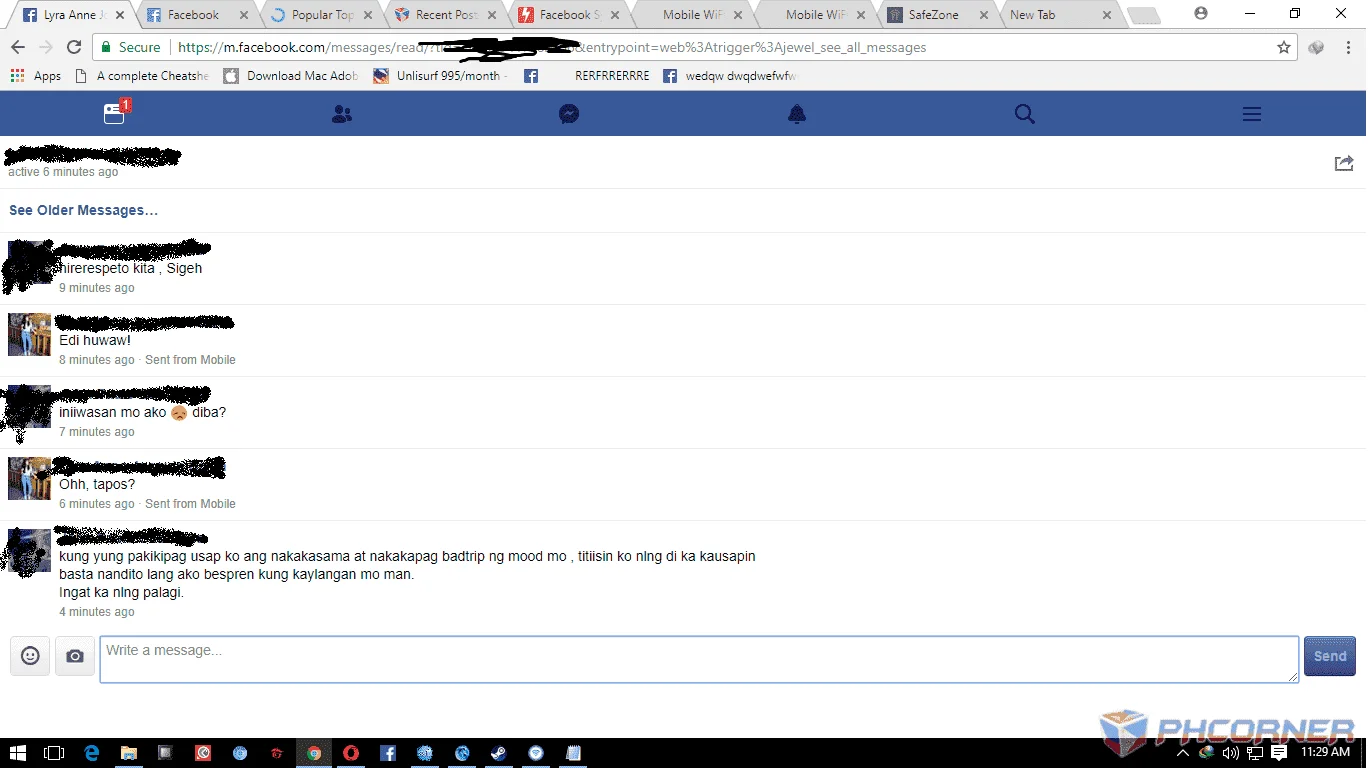Click the volume speaker tray icon
Viewport: 1368px width, 768px height.
pyautogui.click(x=1230, y=753)
